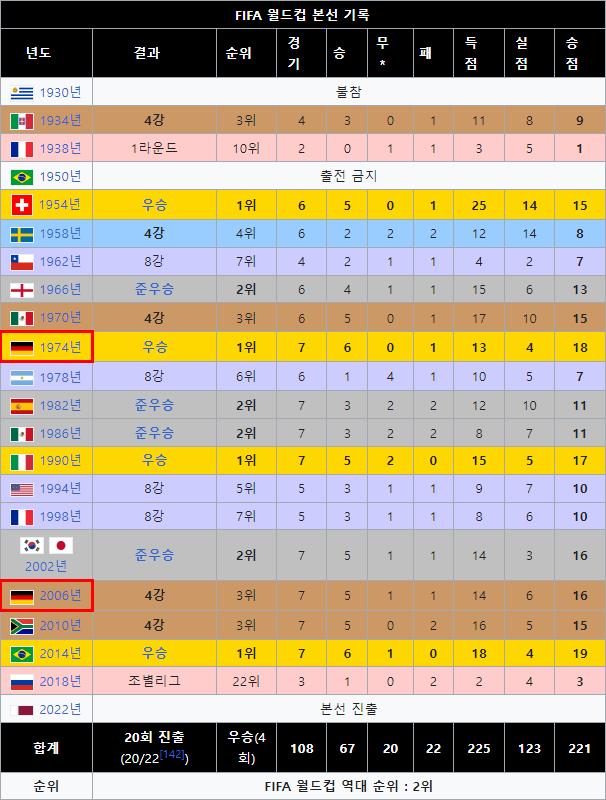Click the Switzerland flag icon beside 1954년
The width and height of the screenshot is (606, 800).
click(22, 205)
